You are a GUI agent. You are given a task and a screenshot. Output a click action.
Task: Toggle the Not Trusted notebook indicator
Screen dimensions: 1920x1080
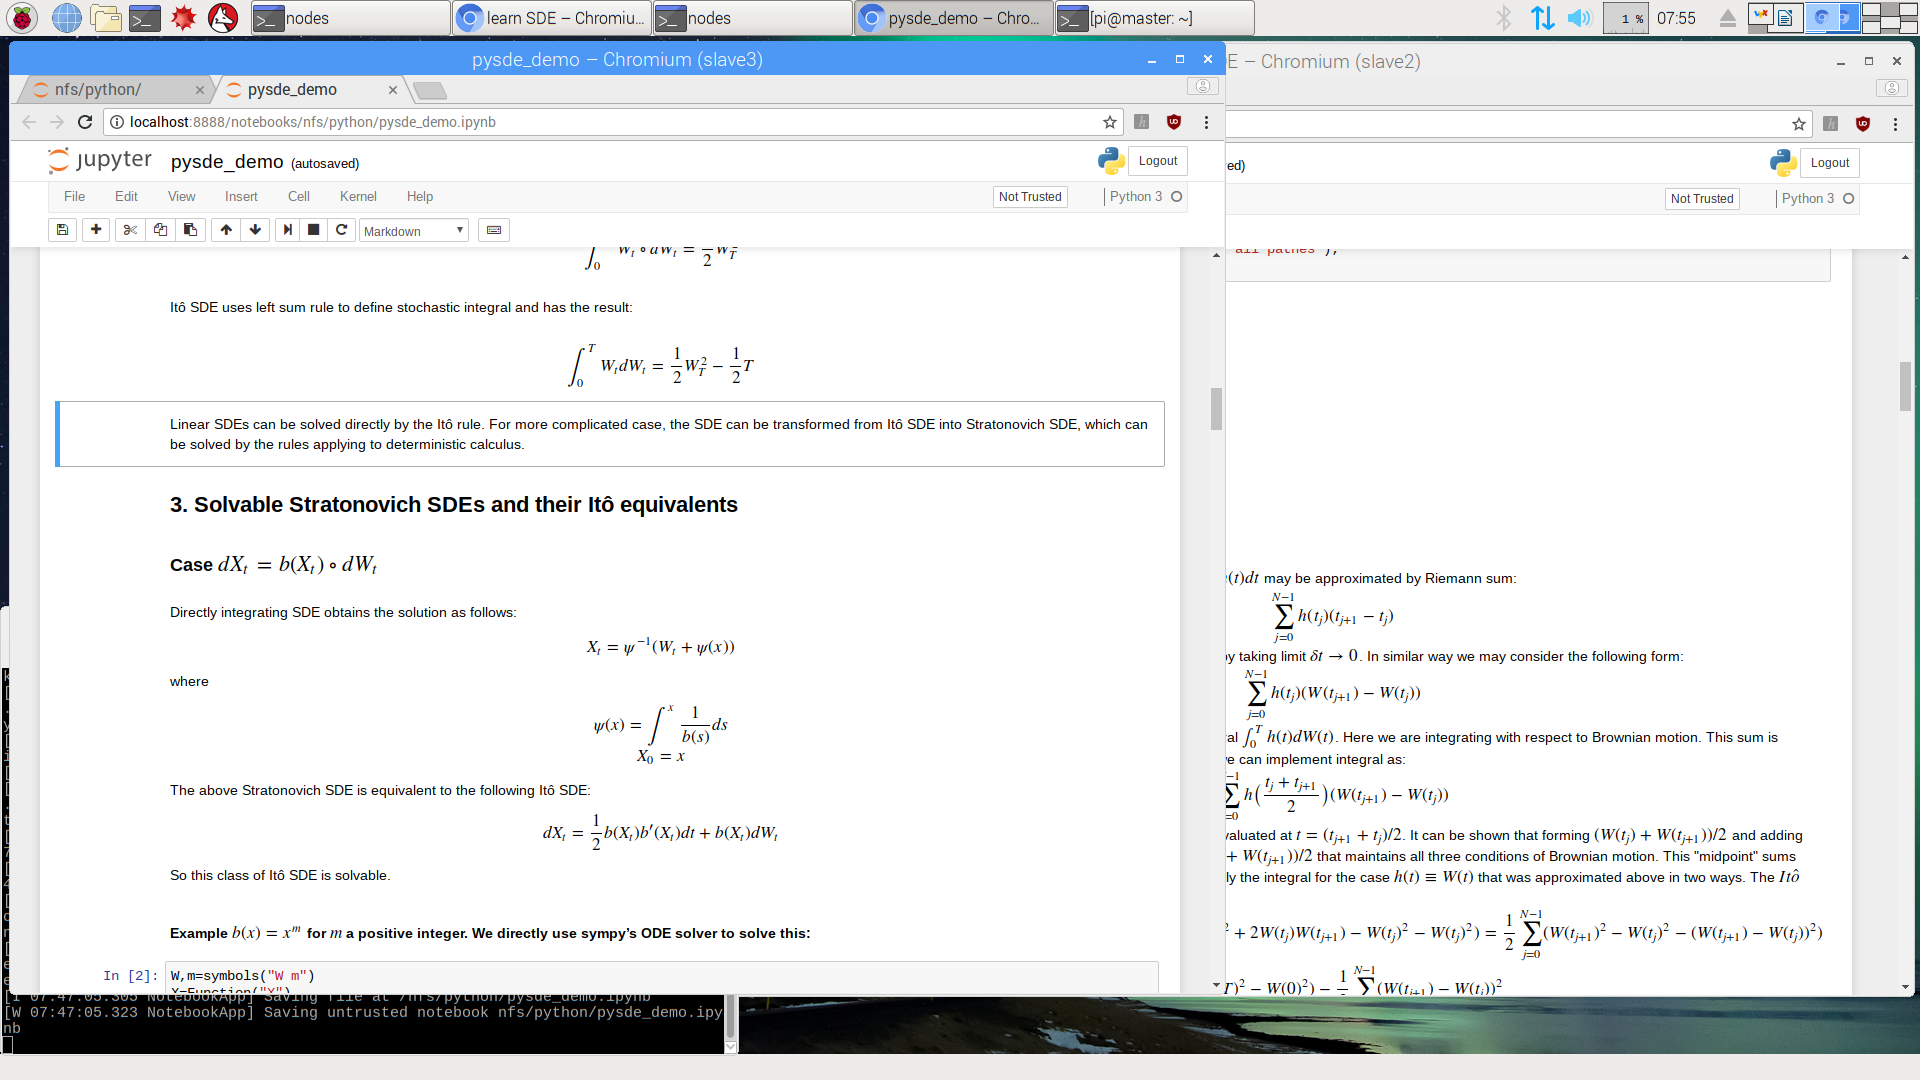1029,197
